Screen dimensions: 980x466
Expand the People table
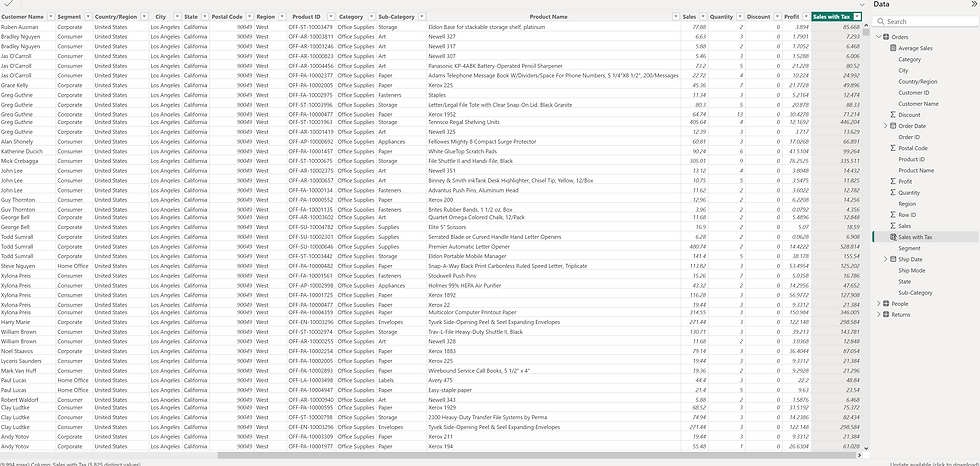pos(879,304)
